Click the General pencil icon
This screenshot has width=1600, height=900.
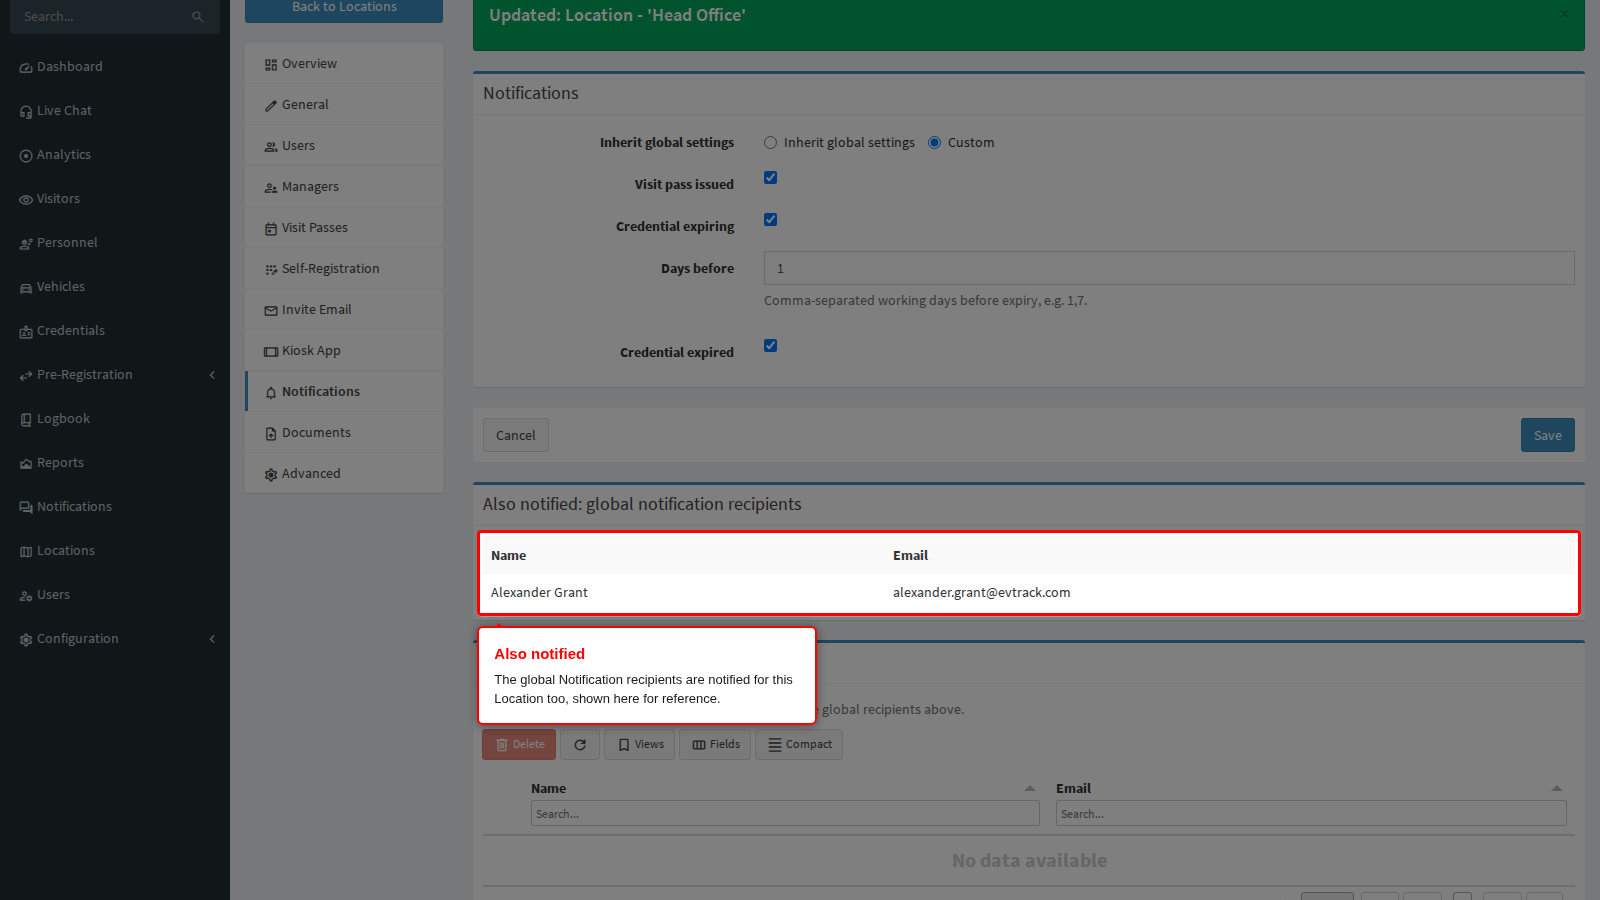[271, 106]
